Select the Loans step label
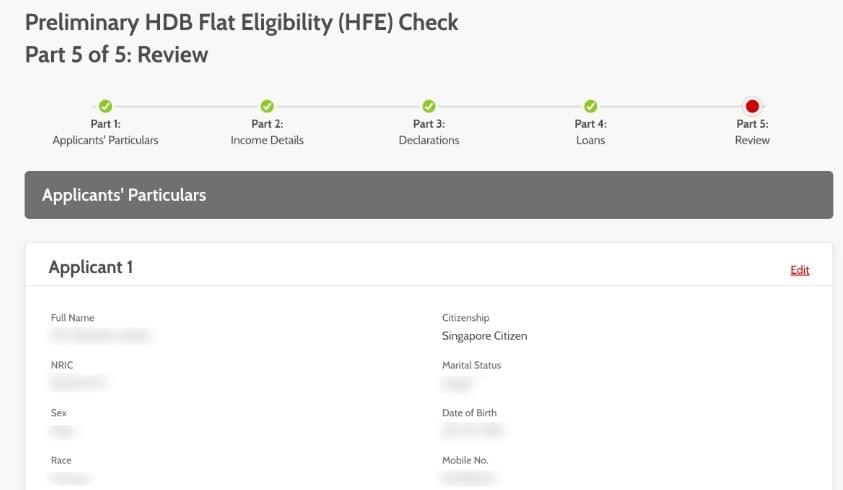 coord(590,140)
